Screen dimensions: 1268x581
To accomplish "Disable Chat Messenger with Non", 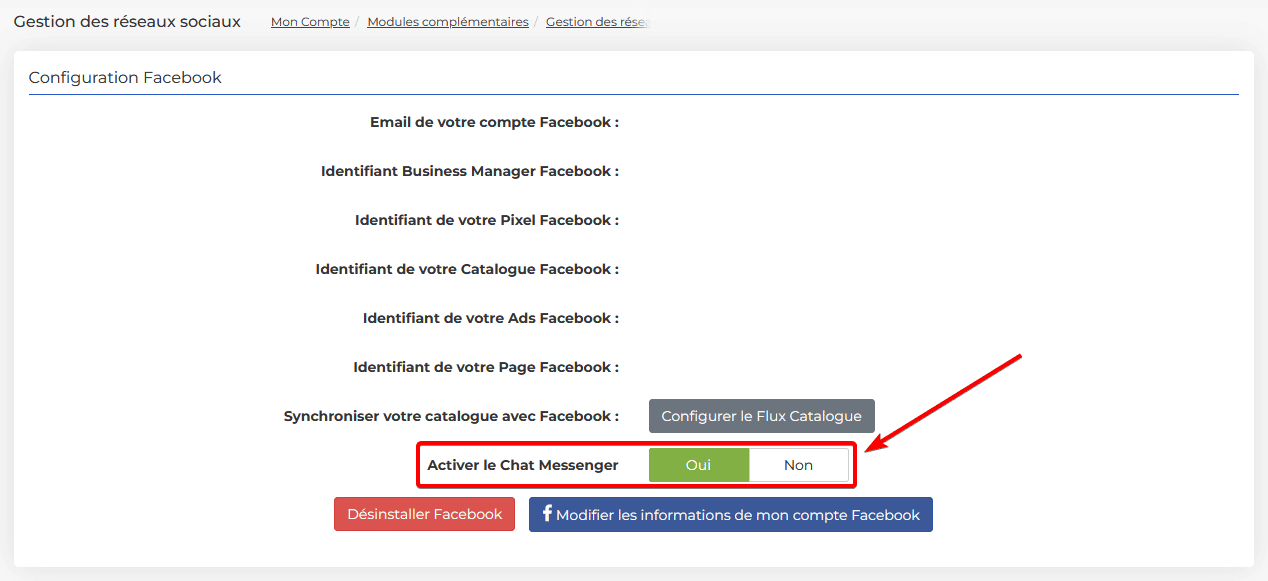I will (x=798, y=465).
